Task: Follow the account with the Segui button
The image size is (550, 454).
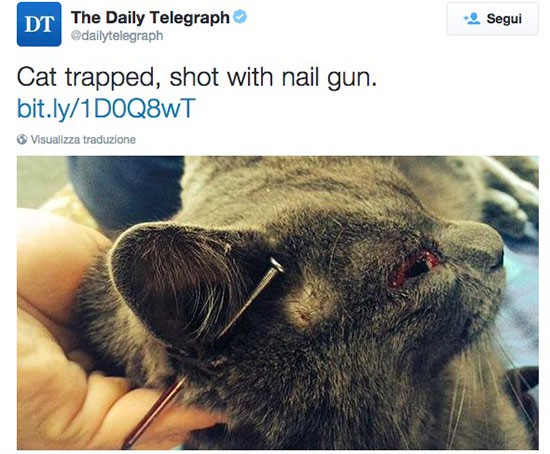Action: 492,19
